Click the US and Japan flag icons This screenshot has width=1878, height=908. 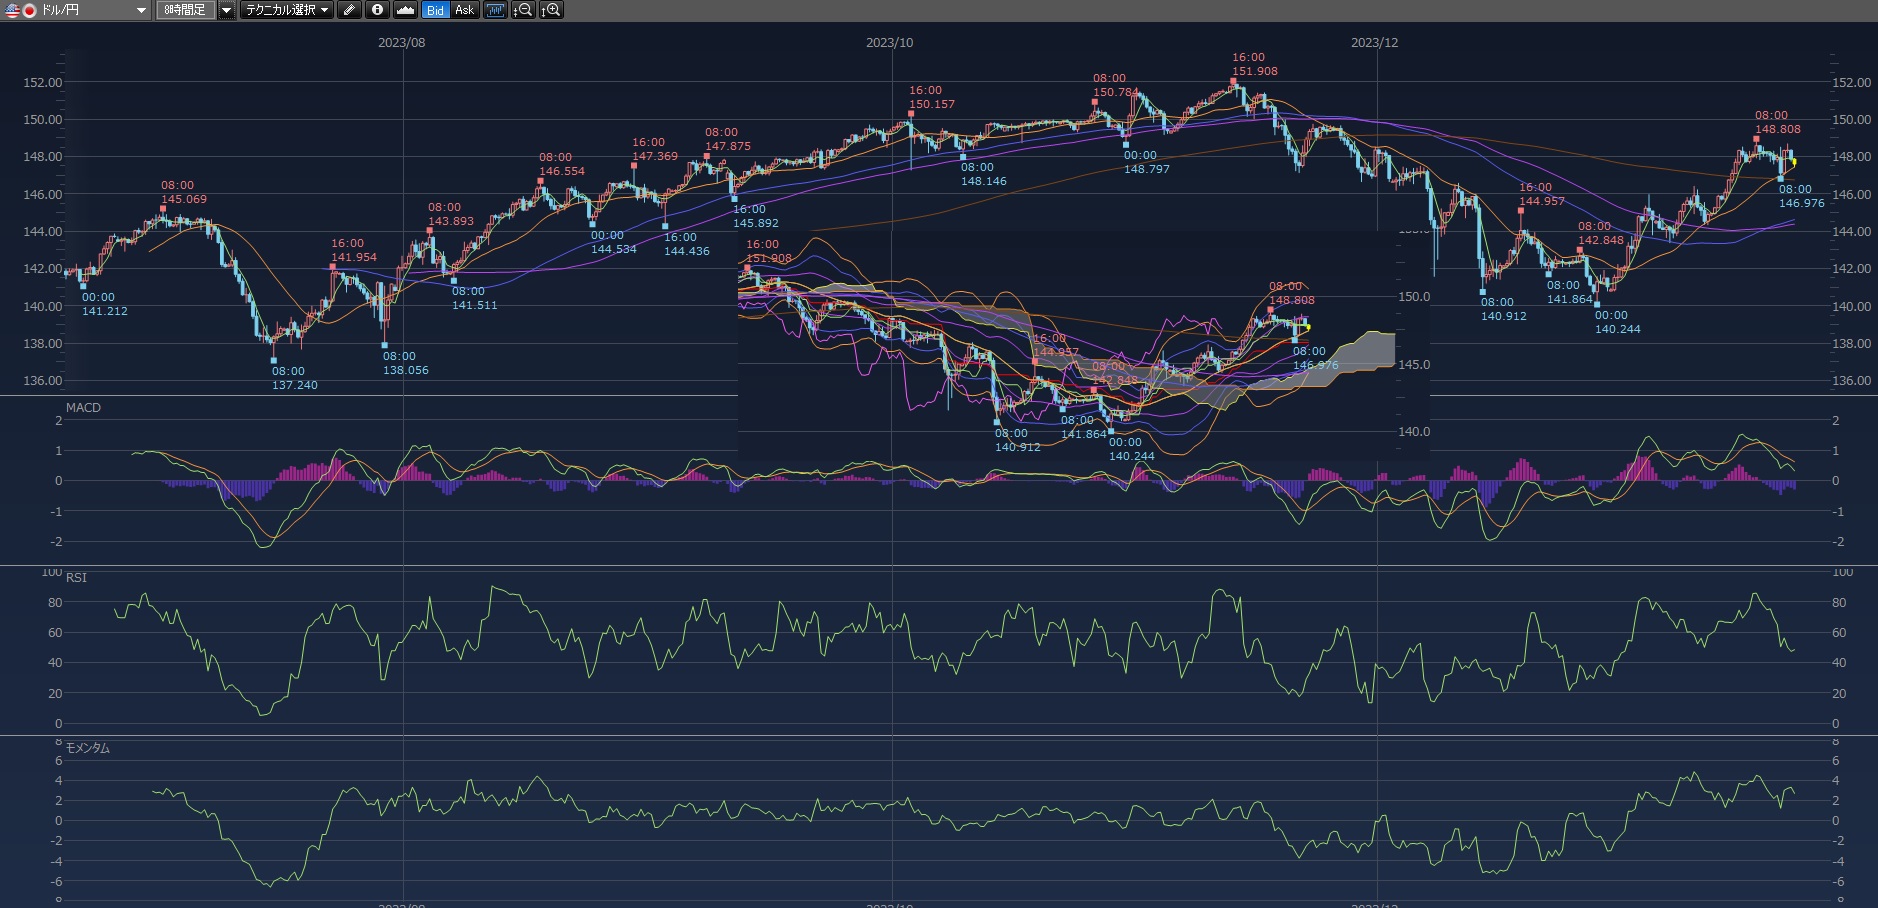20,10
